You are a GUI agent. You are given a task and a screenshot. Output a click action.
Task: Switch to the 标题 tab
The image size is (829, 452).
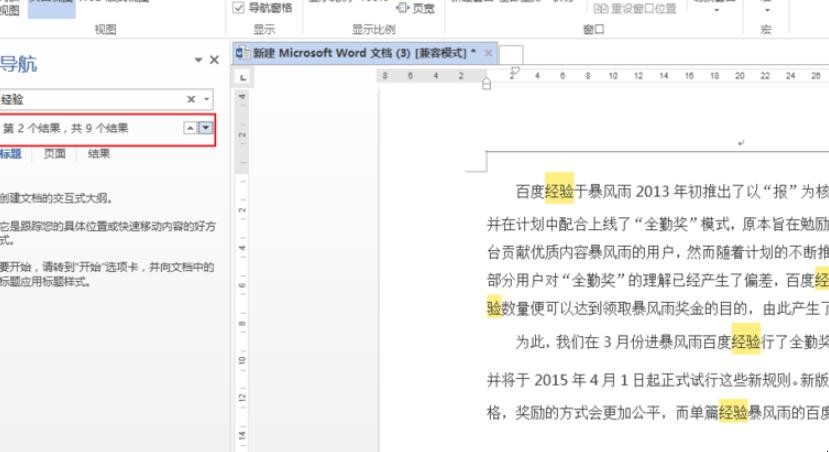(10, 154)
